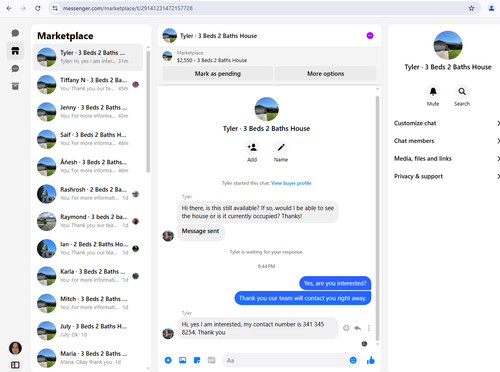Click the Marketplace heading
The width and height of the screenshot is (500, 372).
pyautogui.click(x=65, y=36)
